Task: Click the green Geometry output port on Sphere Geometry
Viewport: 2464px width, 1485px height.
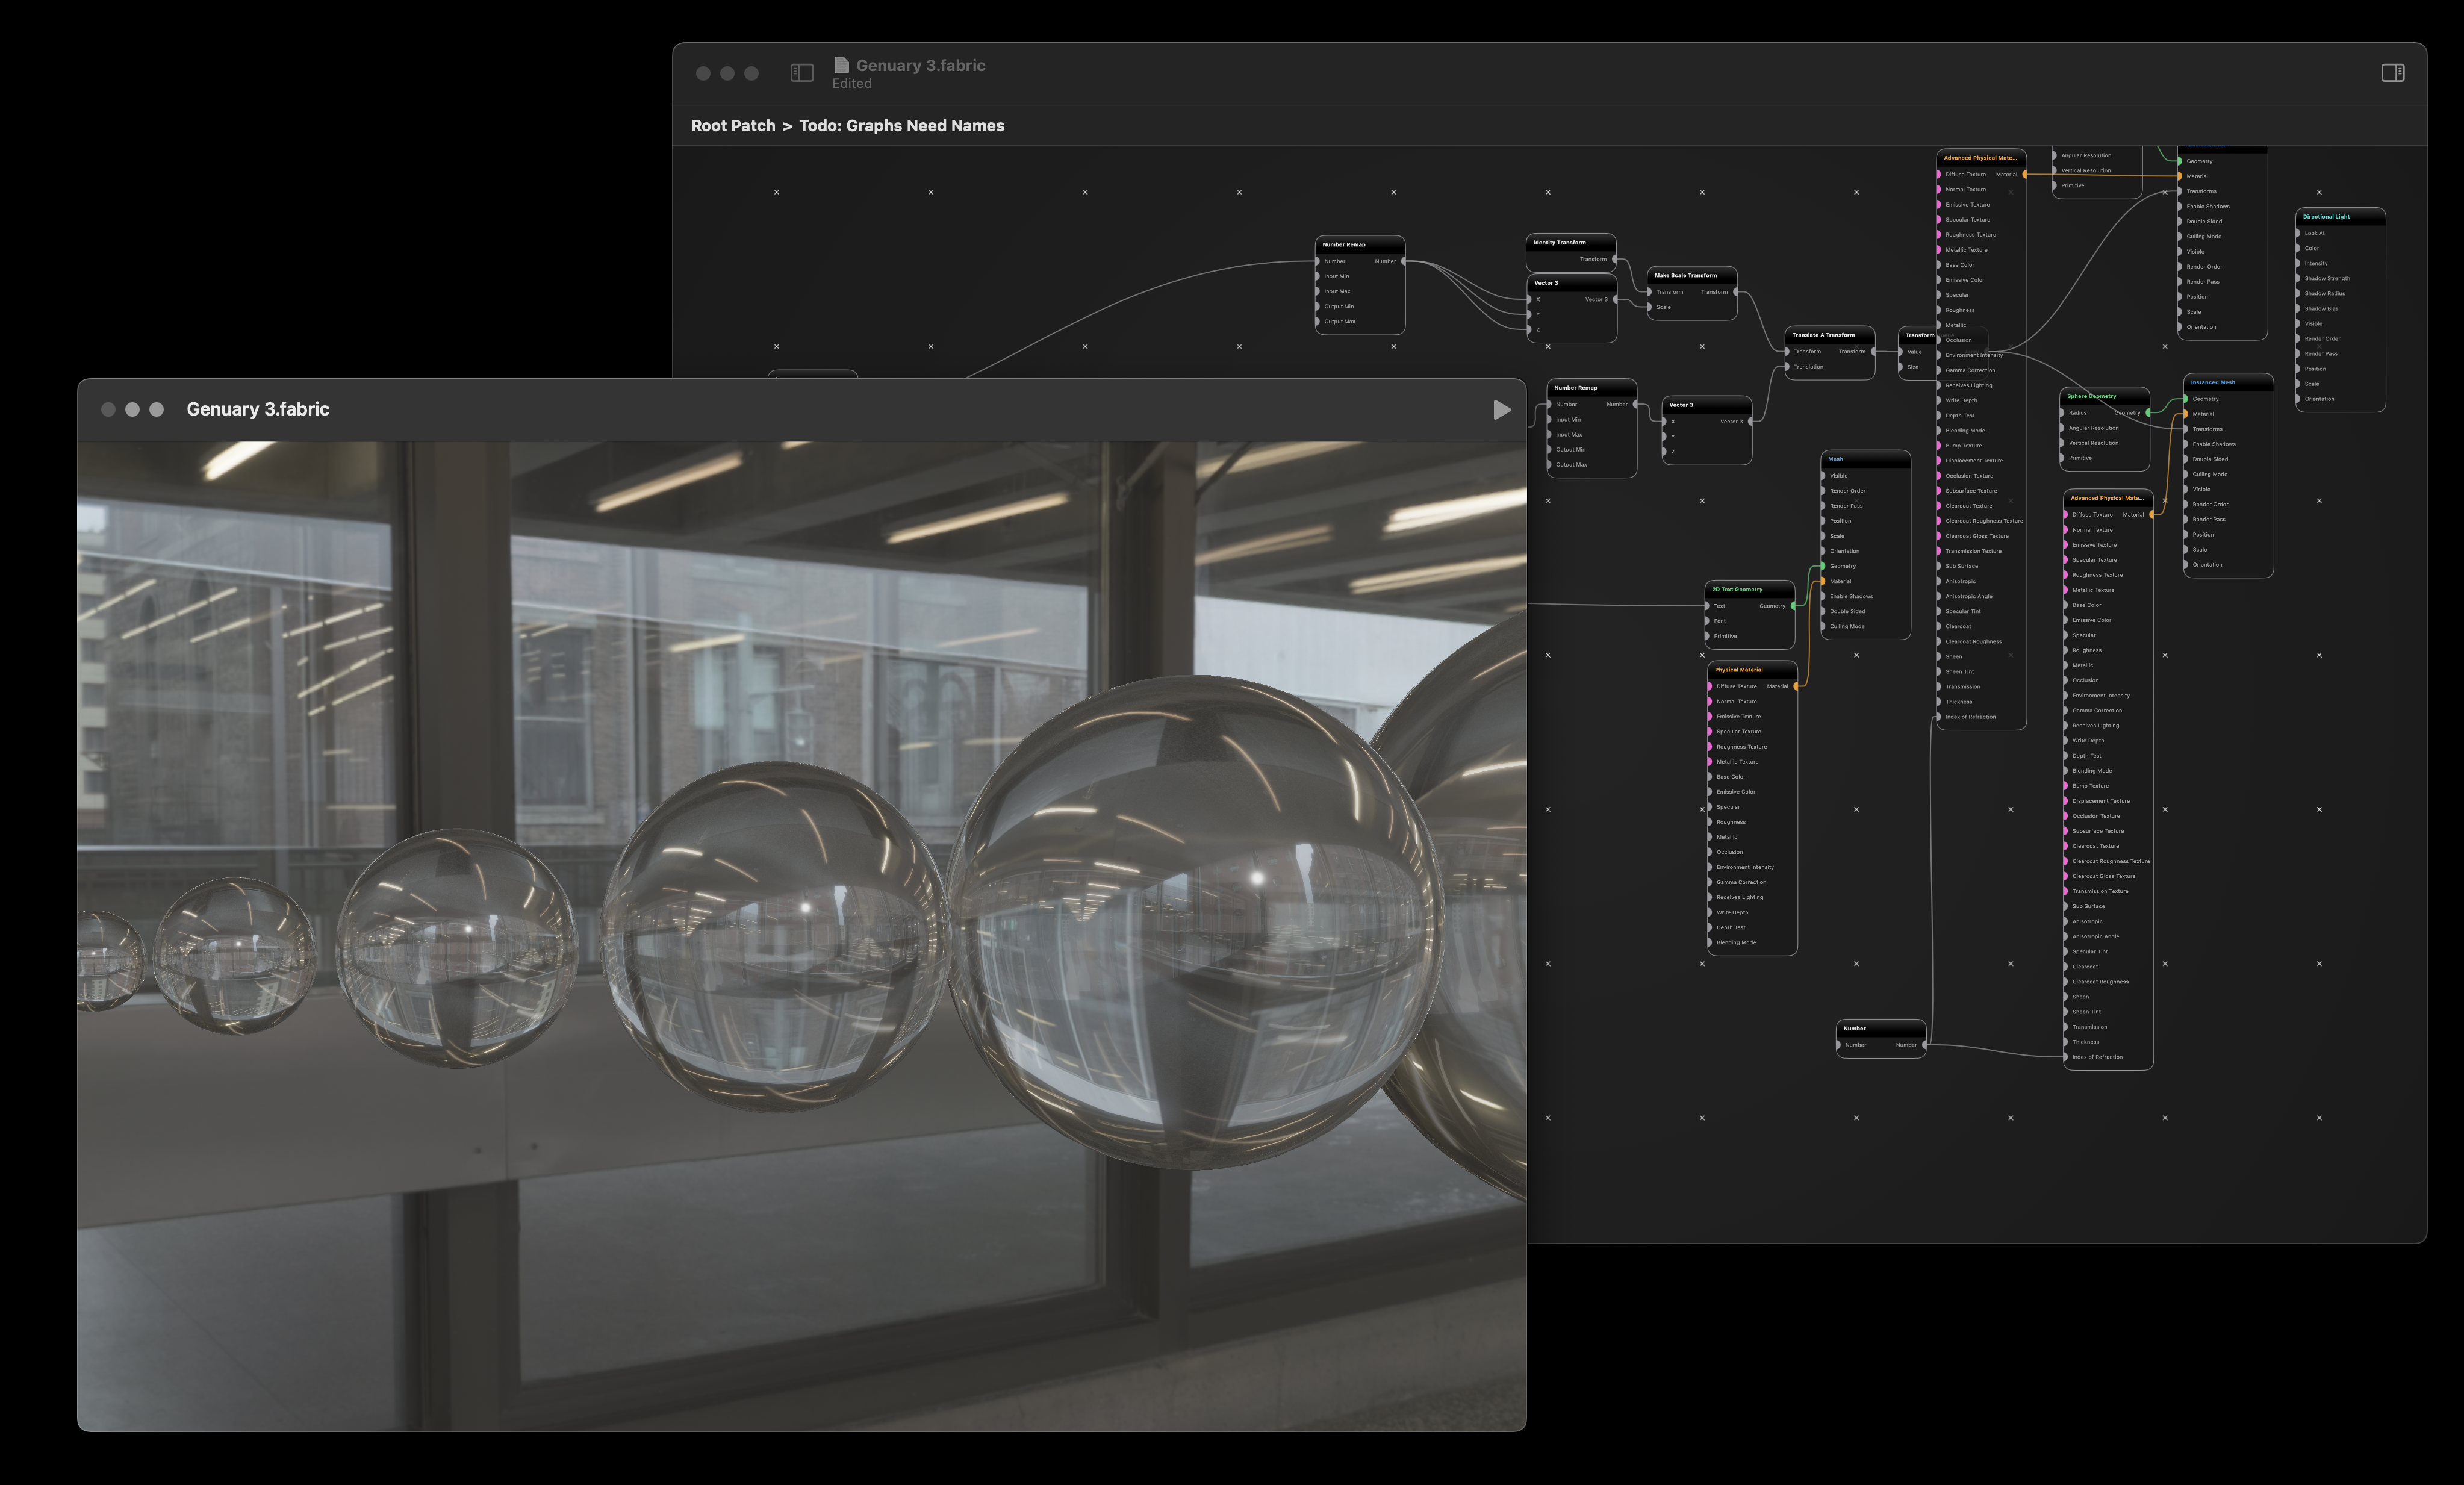Action: click(2148, 413)
